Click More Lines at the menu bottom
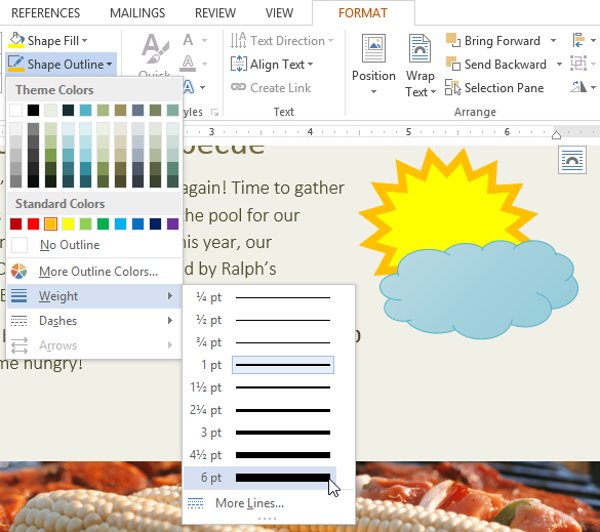Viewport: 600px width, 532px height. [249, 503]
